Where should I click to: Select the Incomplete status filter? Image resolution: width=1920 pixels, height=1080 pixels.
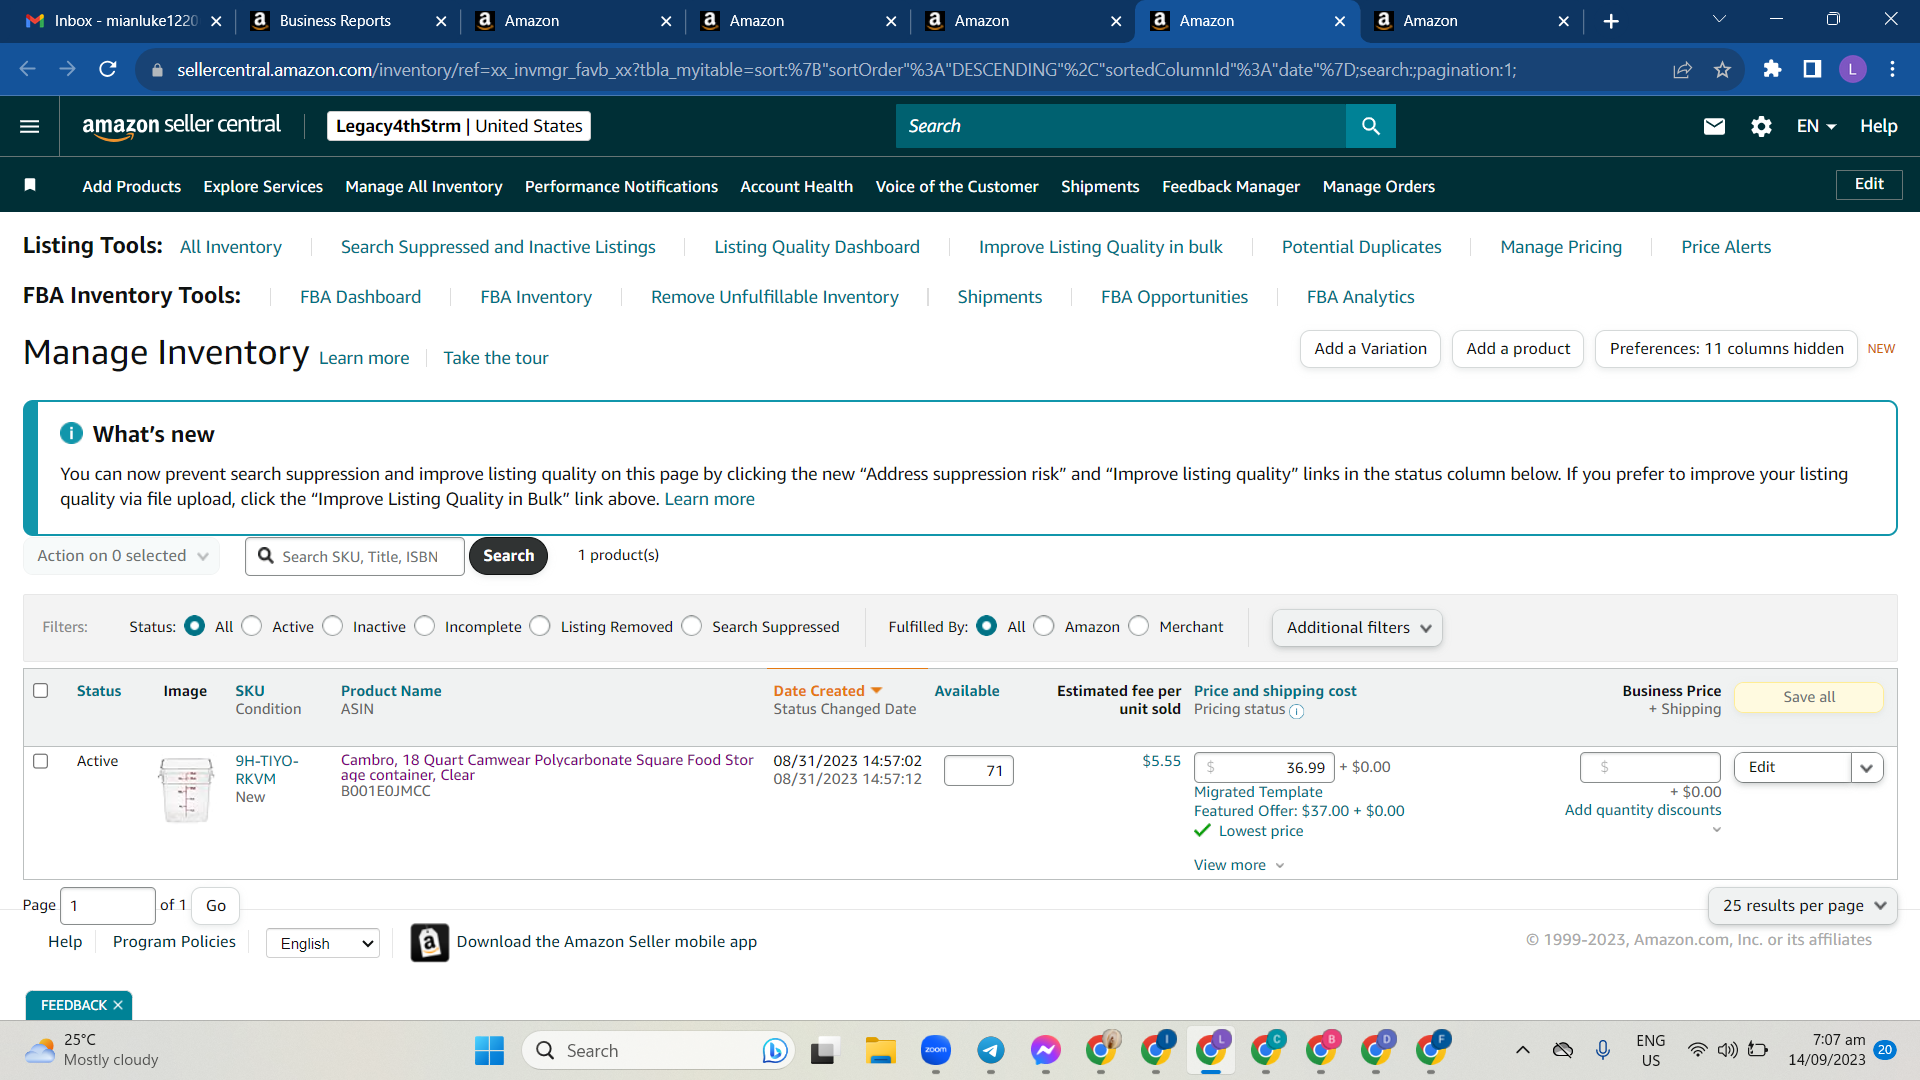click(425, 626)
